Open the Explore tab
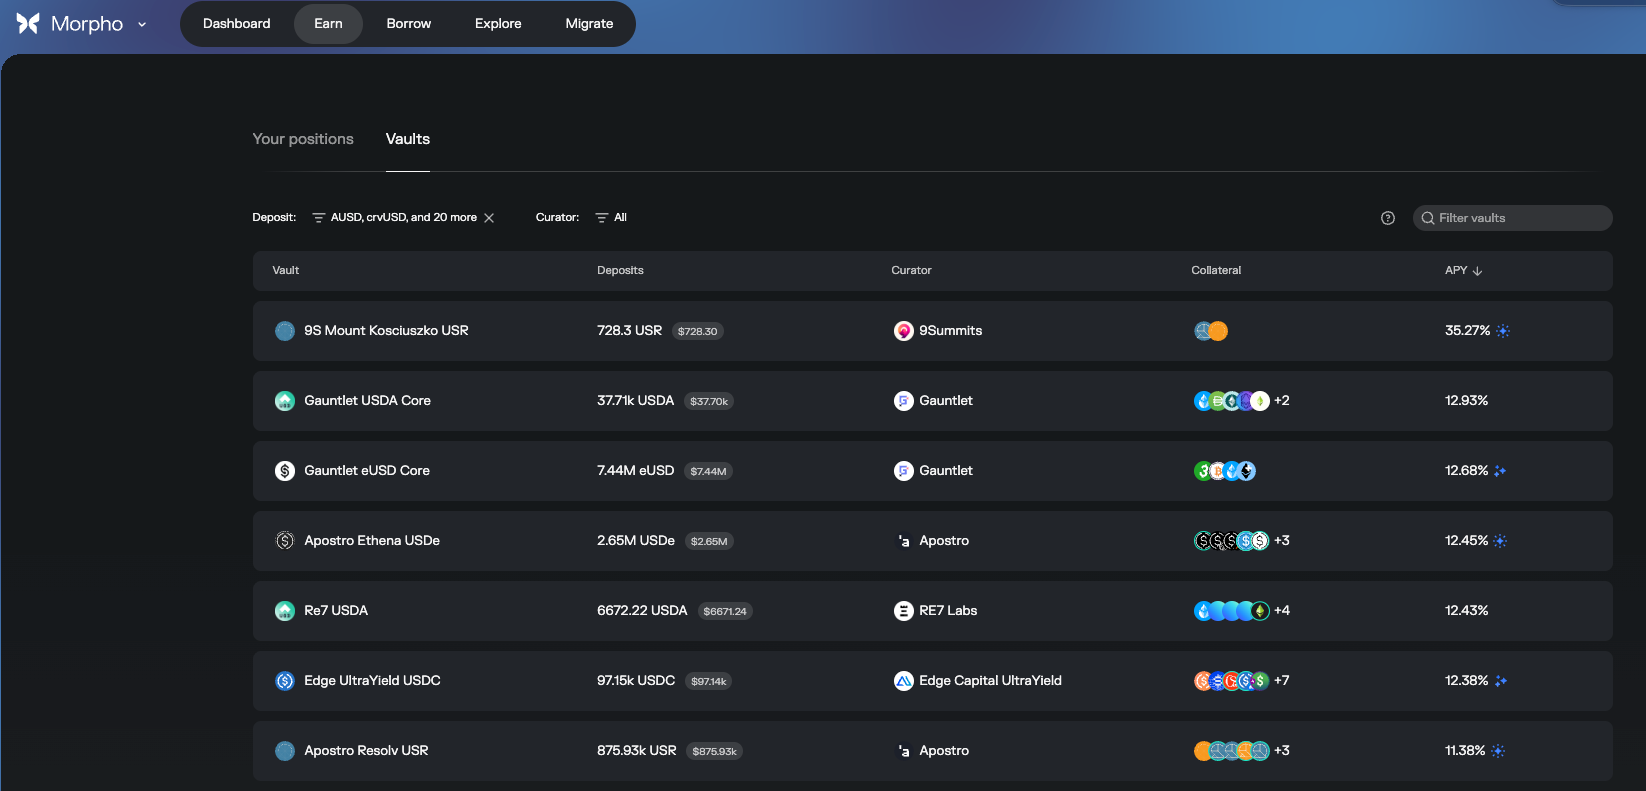 coord(498,23)
